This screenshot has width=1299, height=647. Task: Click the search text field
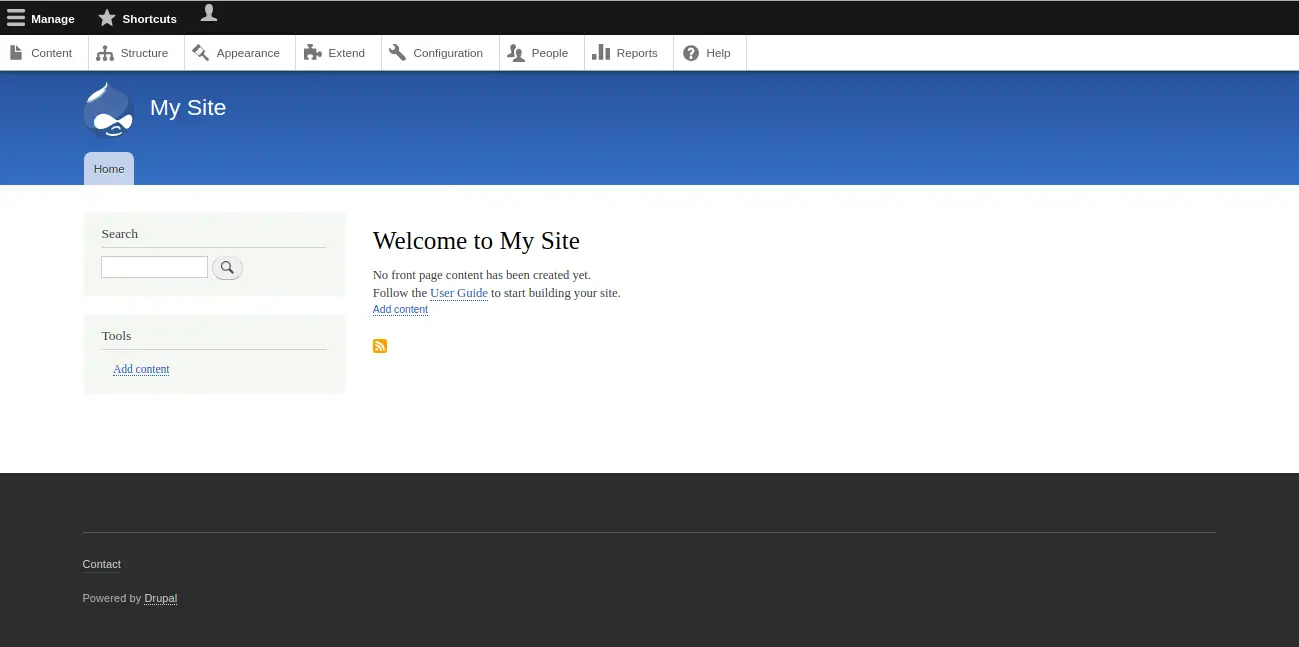coord(154,267)
